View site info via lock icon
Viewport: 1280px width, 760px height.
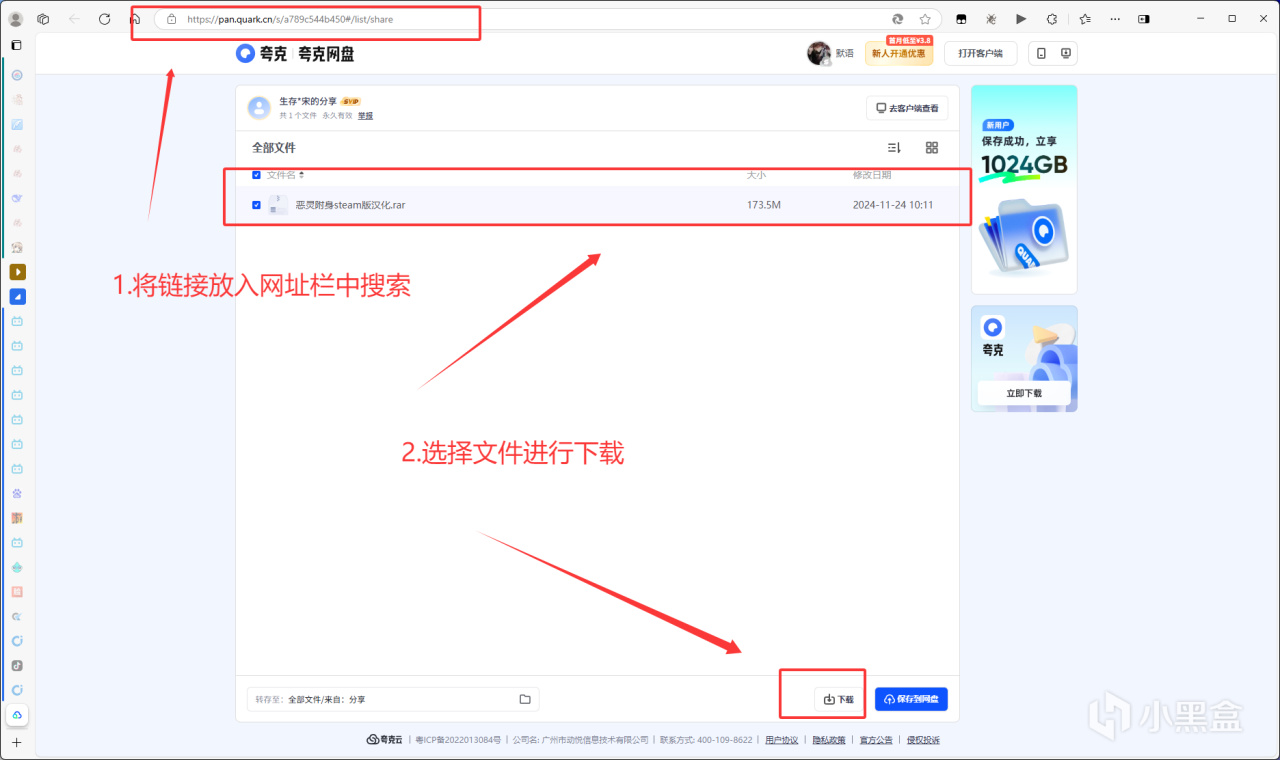(171, 19)
